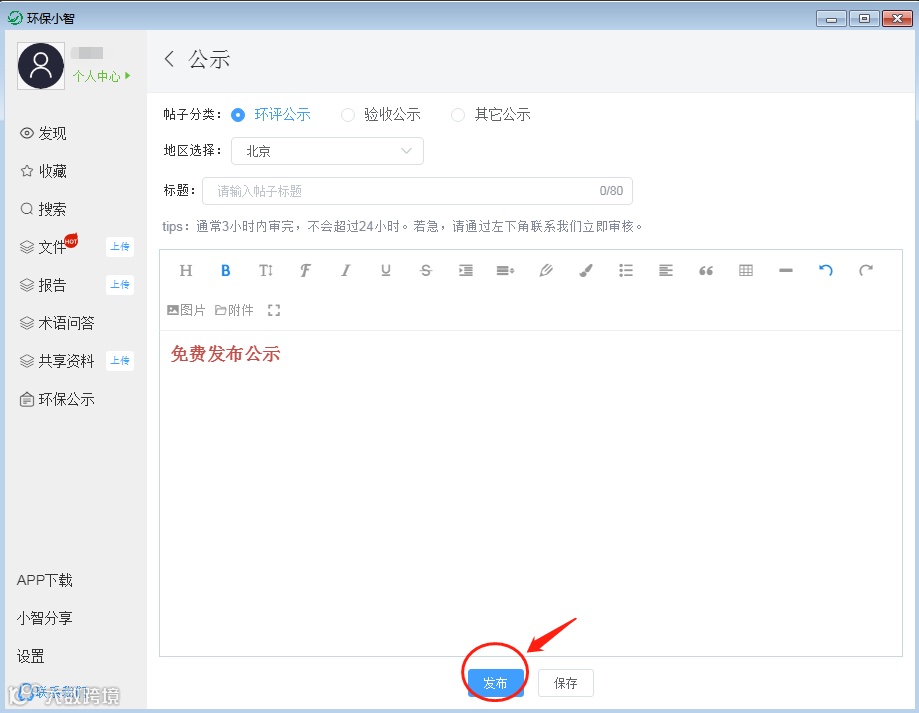Select the heading (H) format tool
The width and height of the screenshot is (919, 713).
[x=186, y=270]
